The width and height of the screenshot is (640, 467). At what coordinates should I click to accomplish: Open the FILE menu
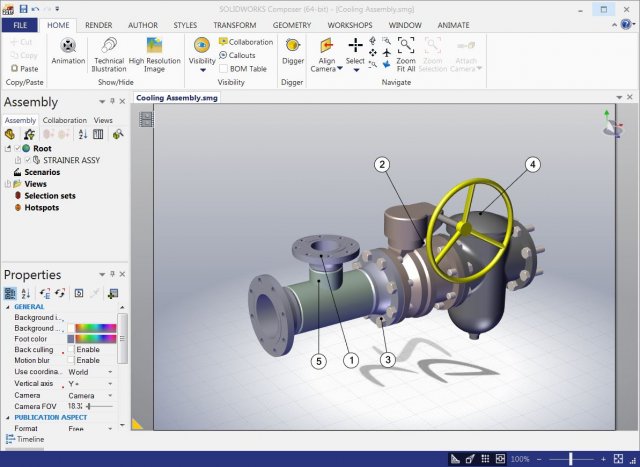click(x=20, y=25)
